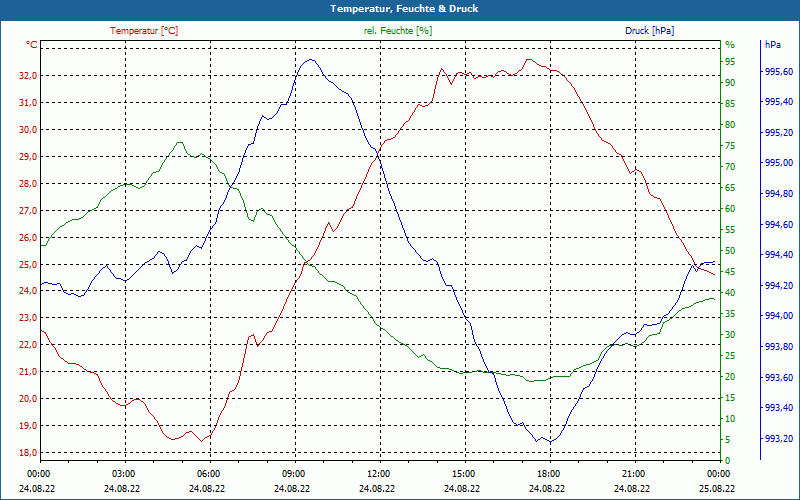Click the green '40' humidity axis value
This screenshot has height=500, width=800.
coord(730,293)
